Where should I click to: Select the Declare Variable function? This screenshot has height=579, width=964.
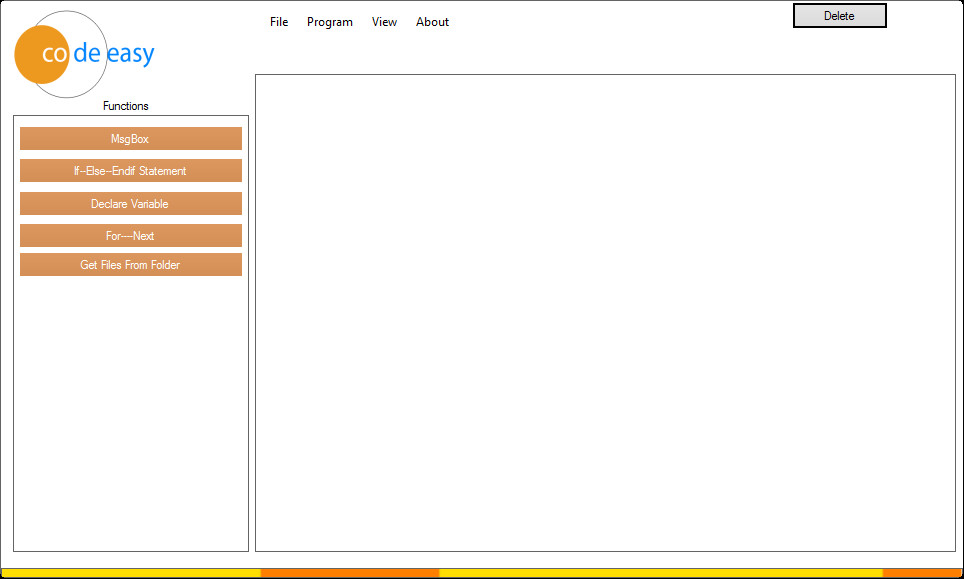pos(130,203)
